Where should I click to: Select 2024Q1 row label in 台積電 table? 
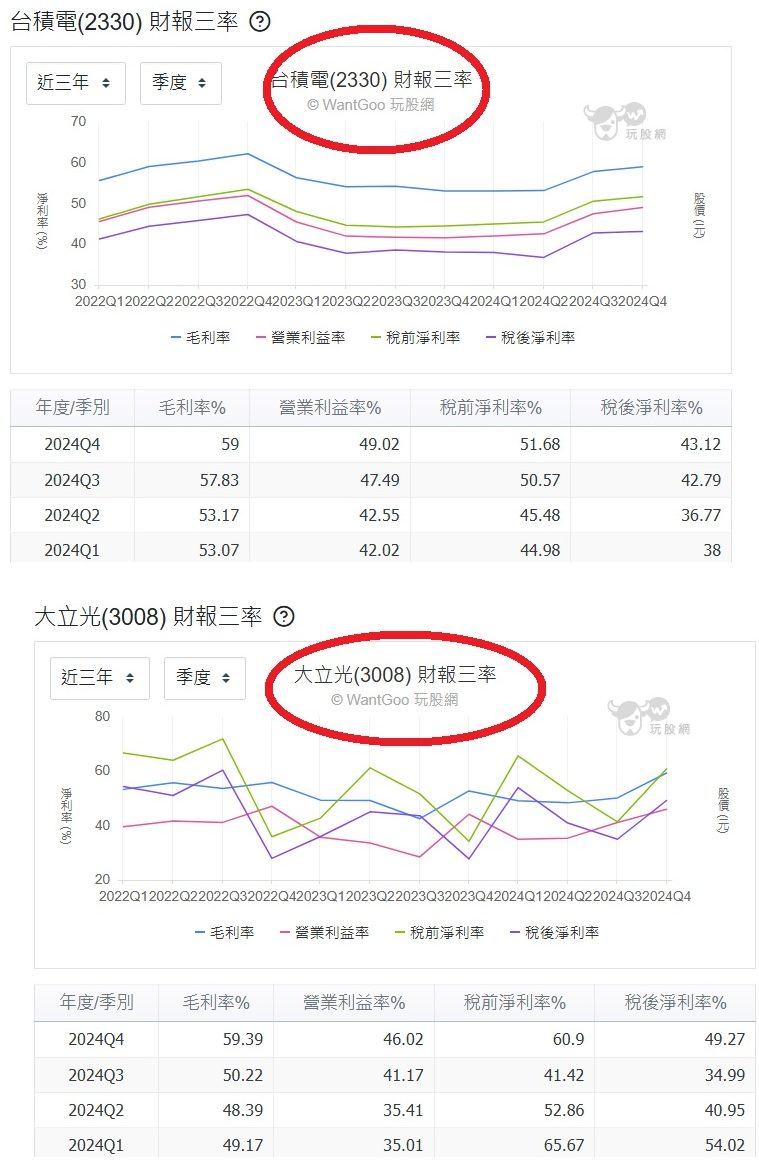[x=72, y=550]
